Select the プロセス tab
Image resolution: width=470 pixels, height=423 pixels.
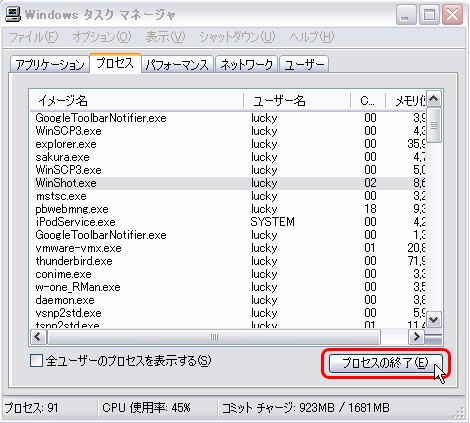coord(115,63)
